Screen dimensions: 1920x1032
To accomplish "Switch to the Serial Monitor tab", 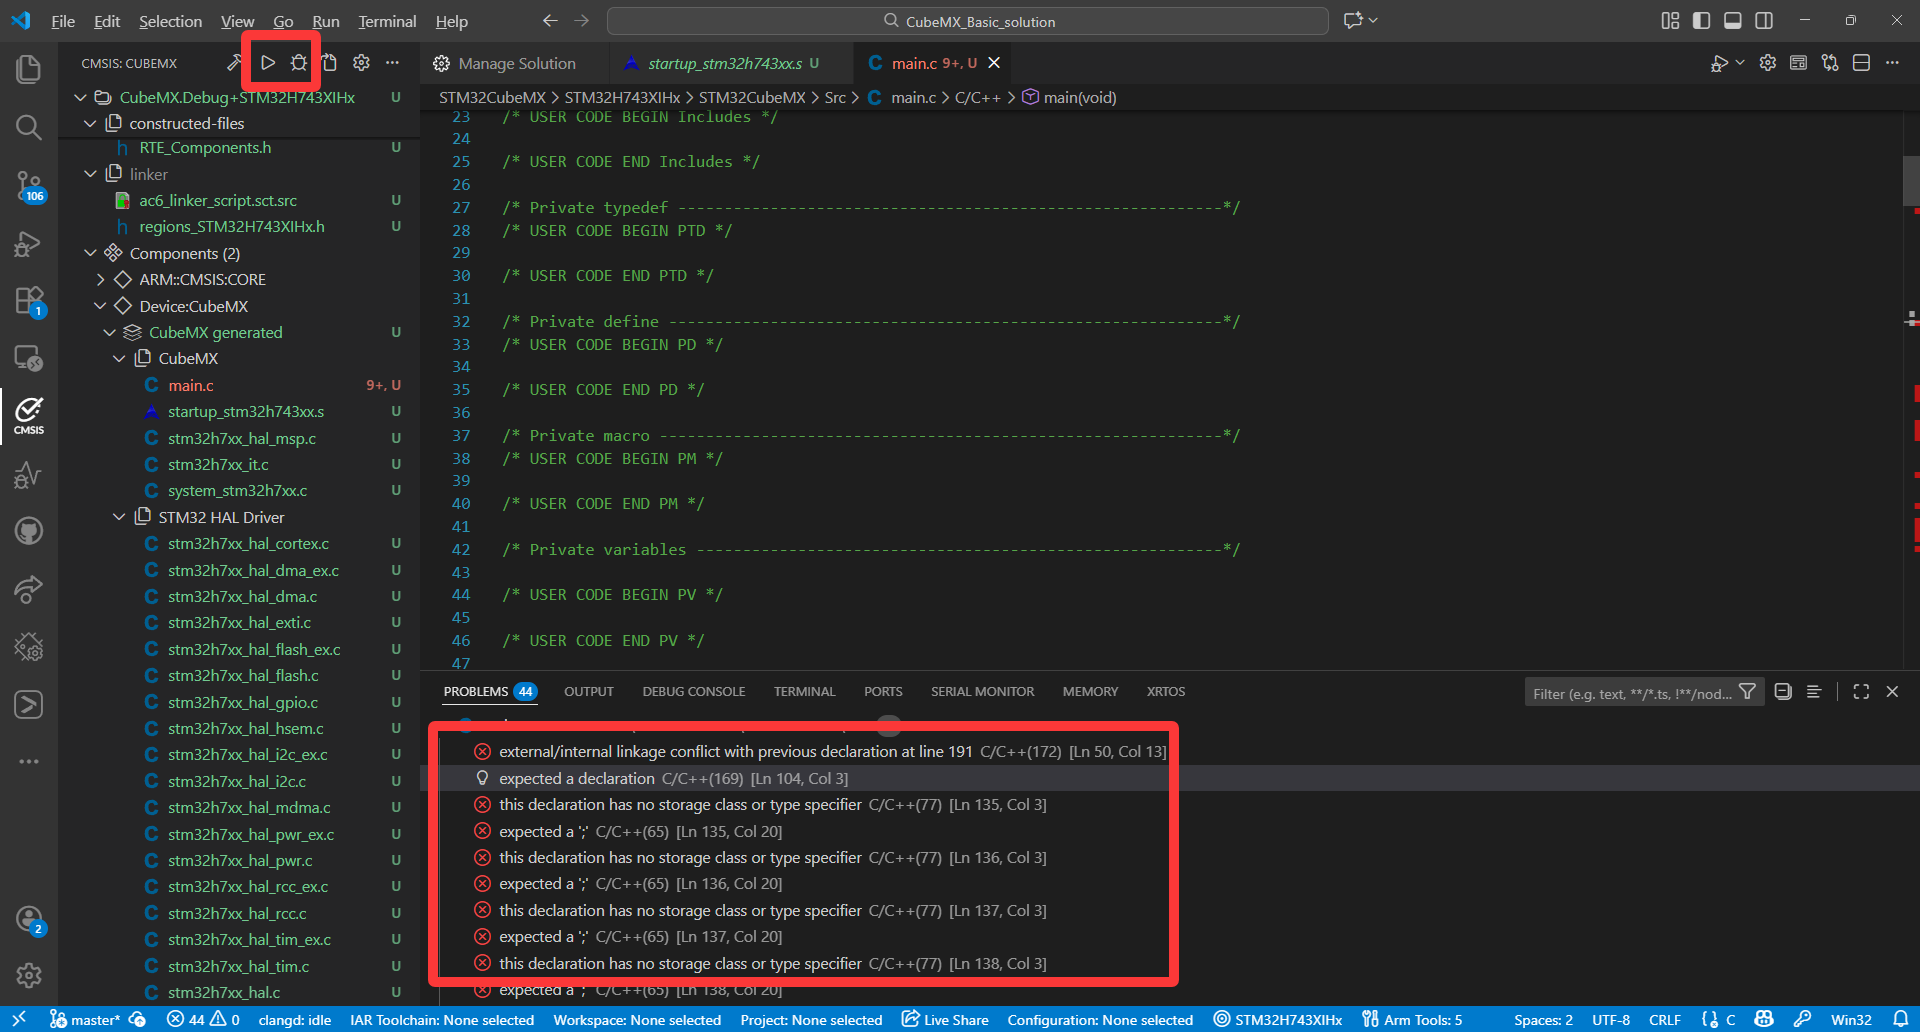I will tap(982, 692).
